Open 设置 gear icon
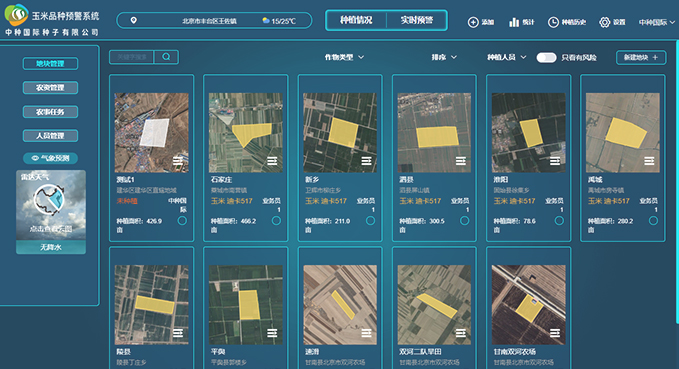 pos(605,22)
